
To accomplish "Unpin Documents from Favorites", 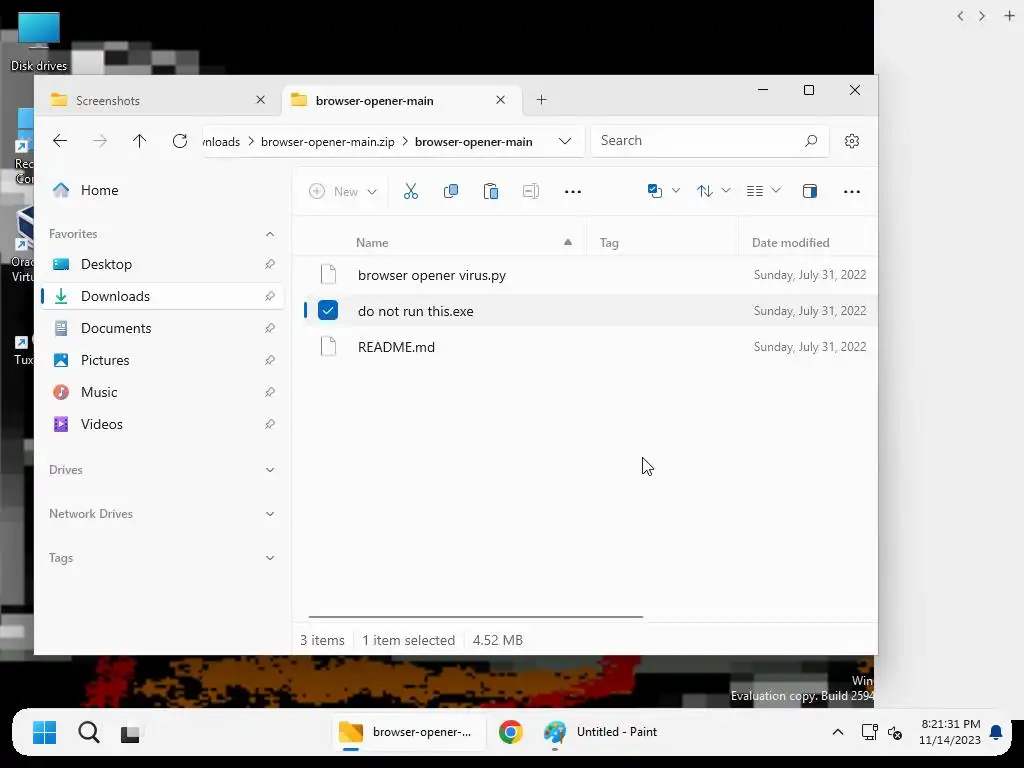I will pyautogui.click(x=270, y=328).
